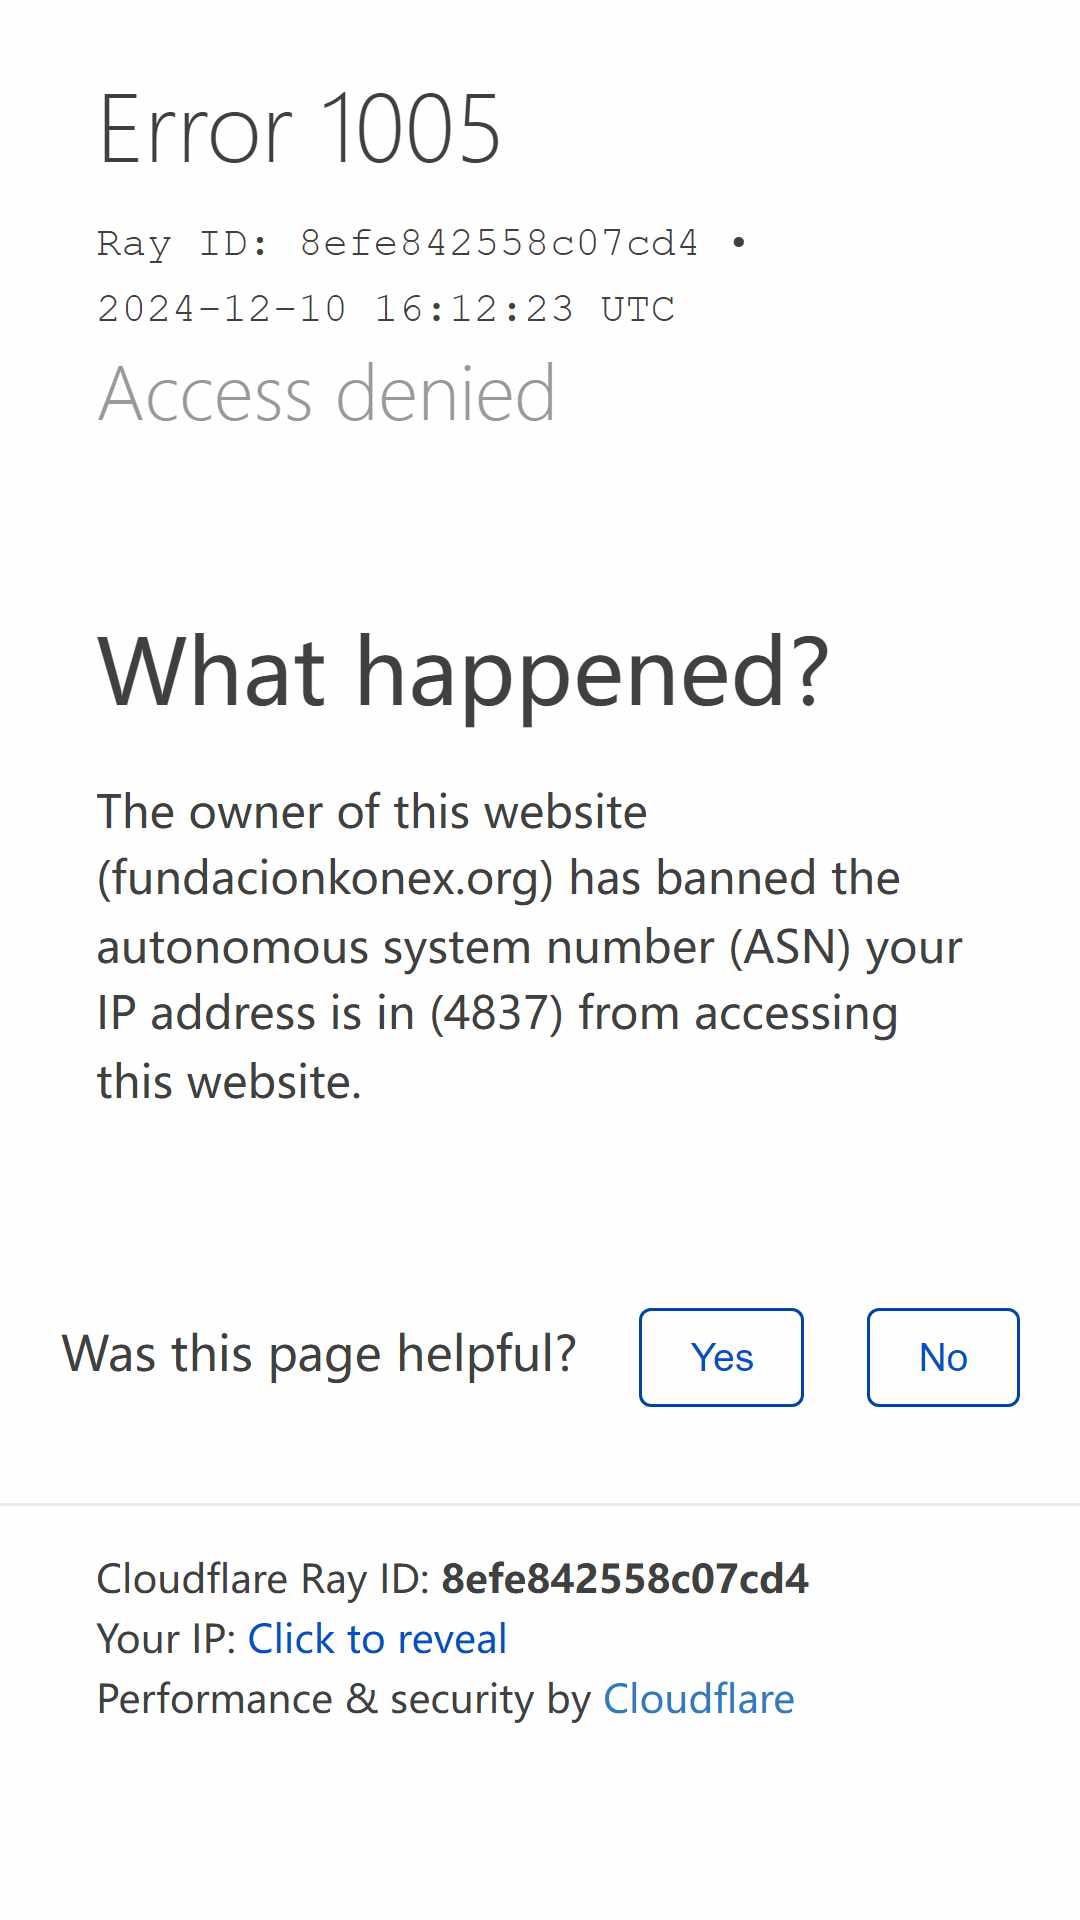Click the bold Ray ID 8efe842558c07cd4 in footer
The width and height of the screenshot is (1080, 1920).
(x=625, y=1579)
